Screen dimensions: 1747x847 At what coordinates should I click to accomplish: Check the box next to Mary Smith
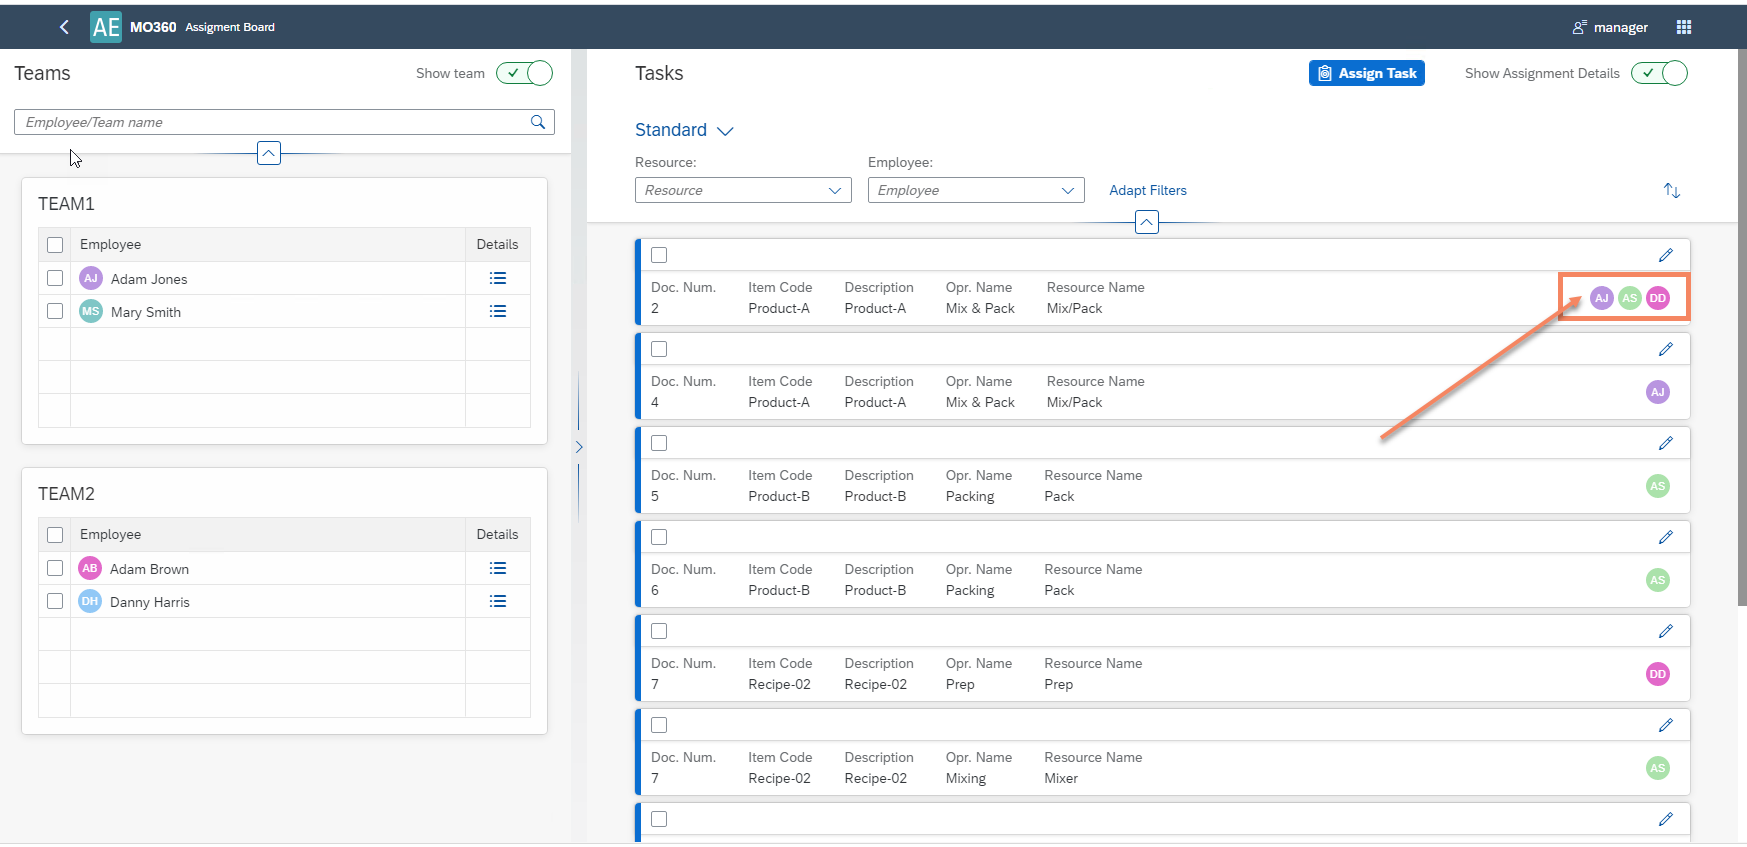point(55,311)
